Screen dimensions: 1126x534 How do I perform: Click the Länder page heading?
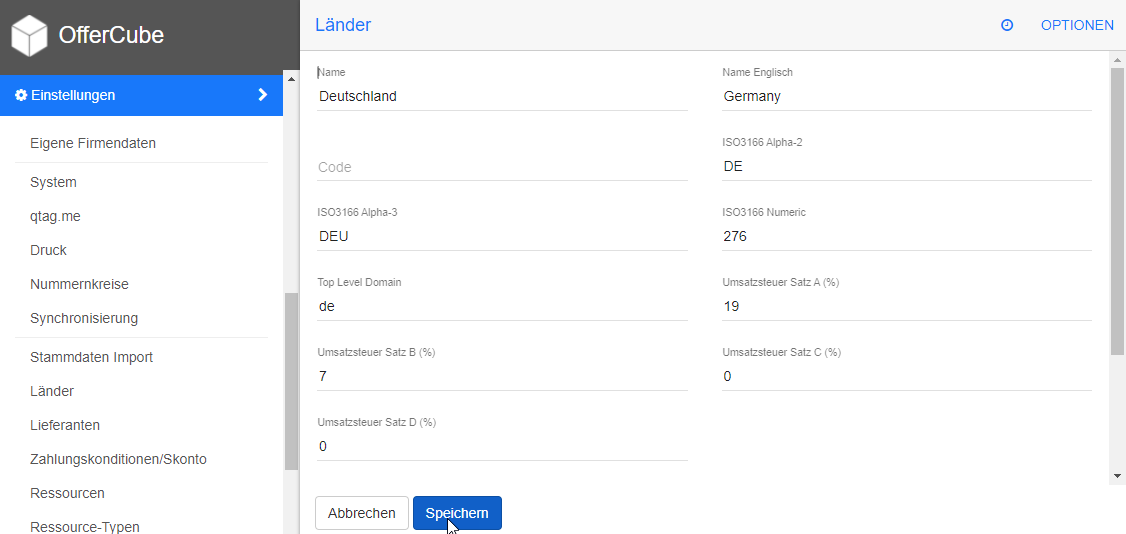pyautogui.click(x=343, y=25)
